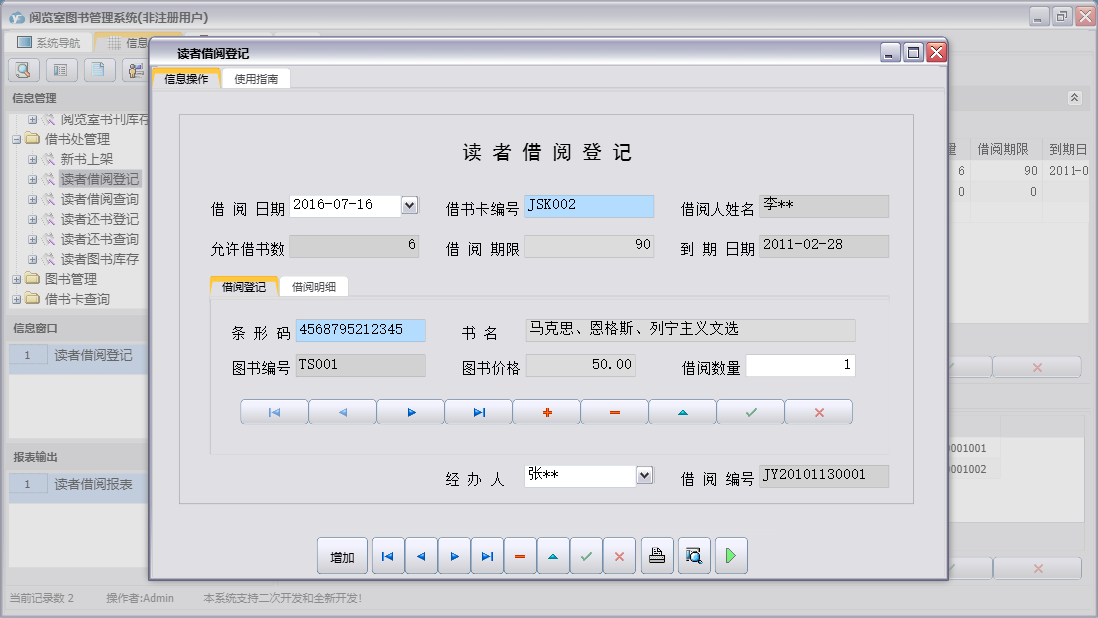The height and width of the screenshot is (618, 1098).
Task: Add a record with the red plus icon
Action: [x=545, y=411]
